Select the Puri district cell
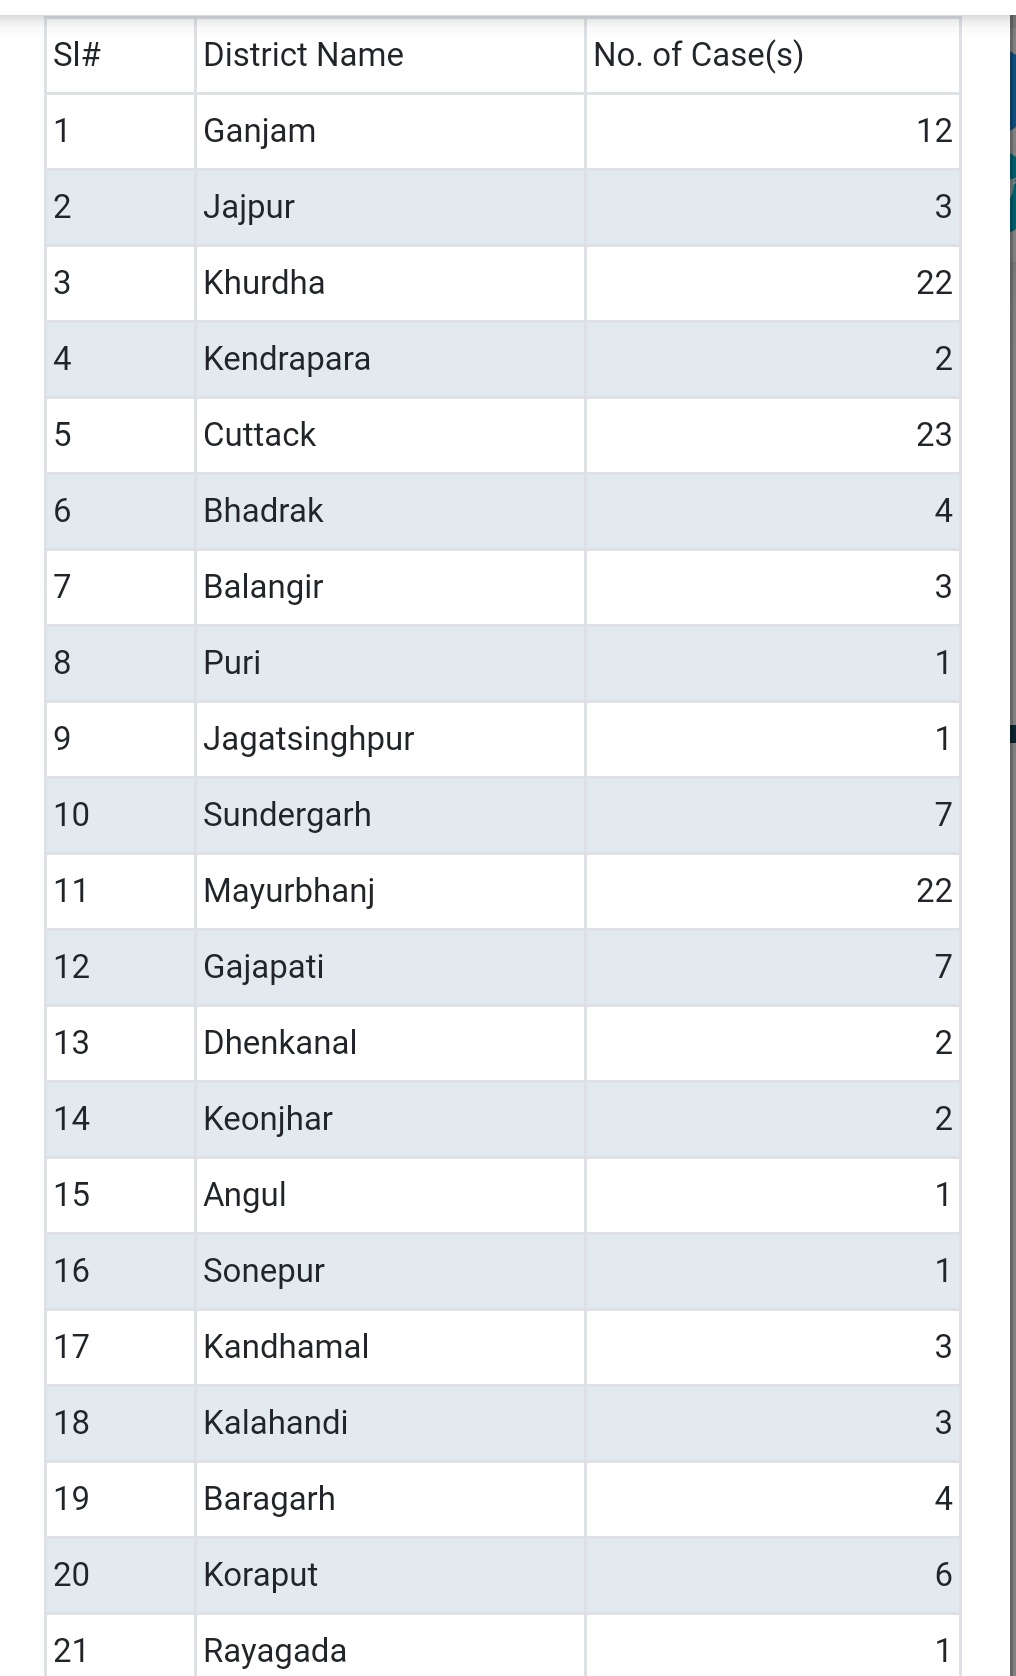This screenshot has height=1676, width=1016. 232,663
